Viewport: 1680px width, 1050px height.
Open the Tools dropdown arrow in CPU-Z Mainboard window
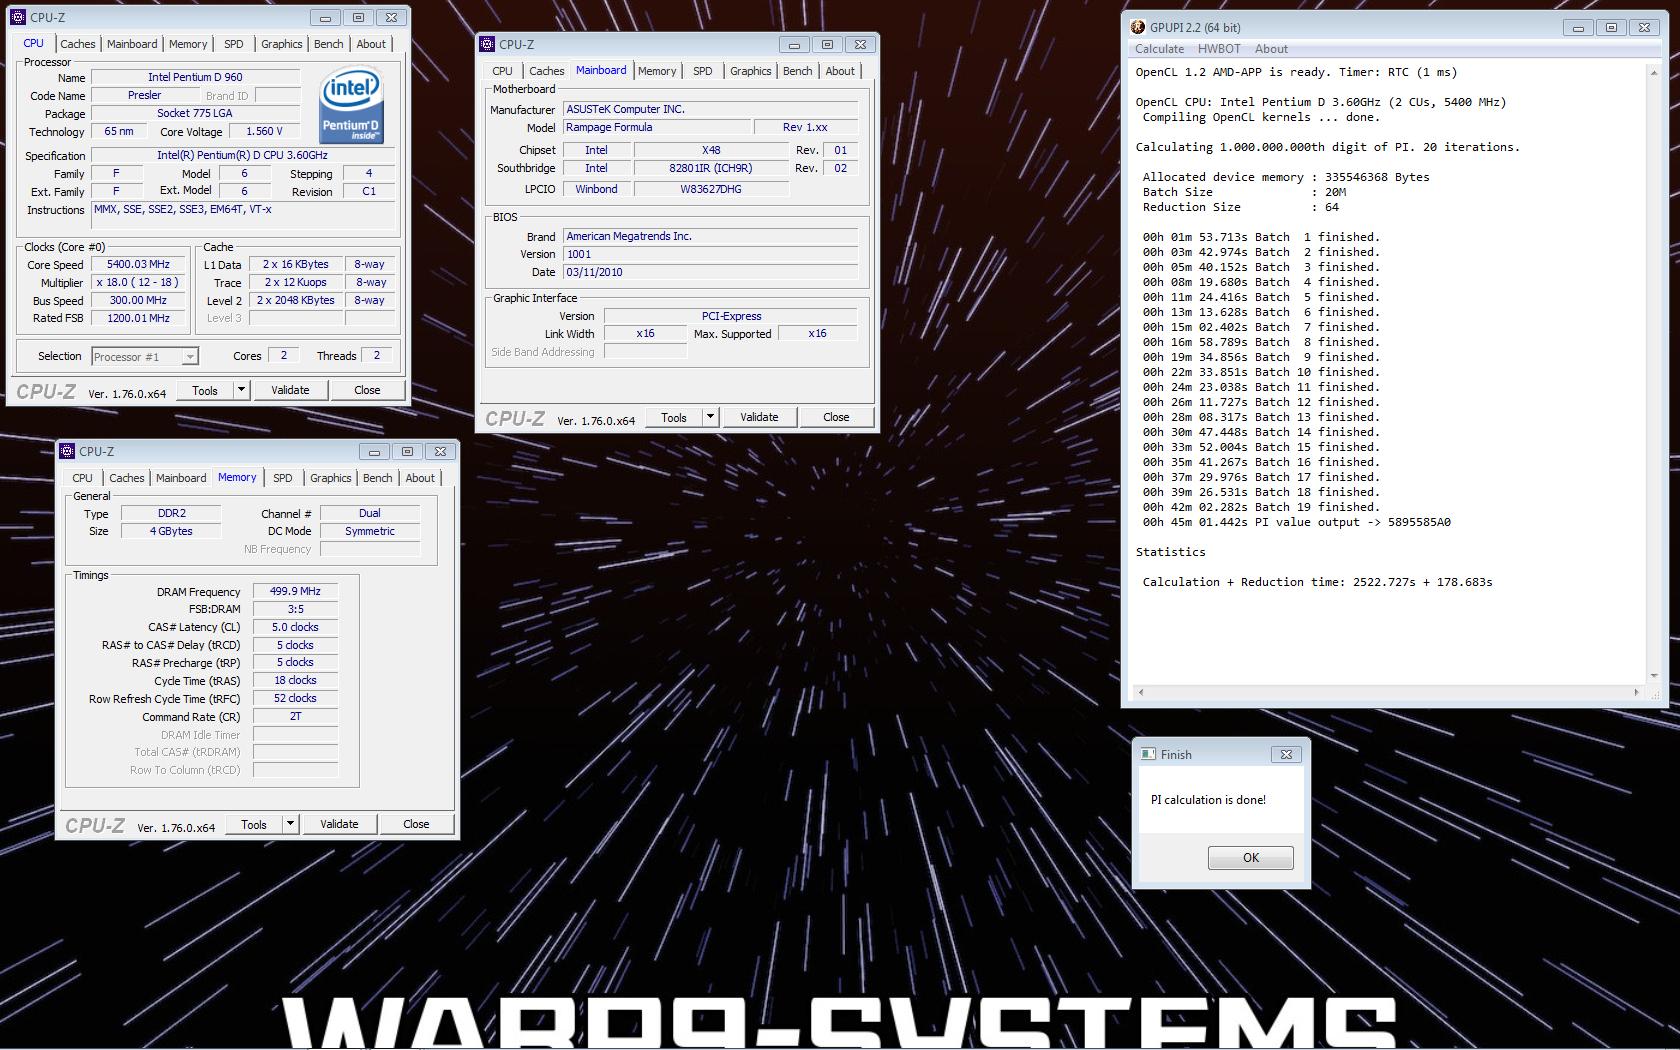[710, 417]
